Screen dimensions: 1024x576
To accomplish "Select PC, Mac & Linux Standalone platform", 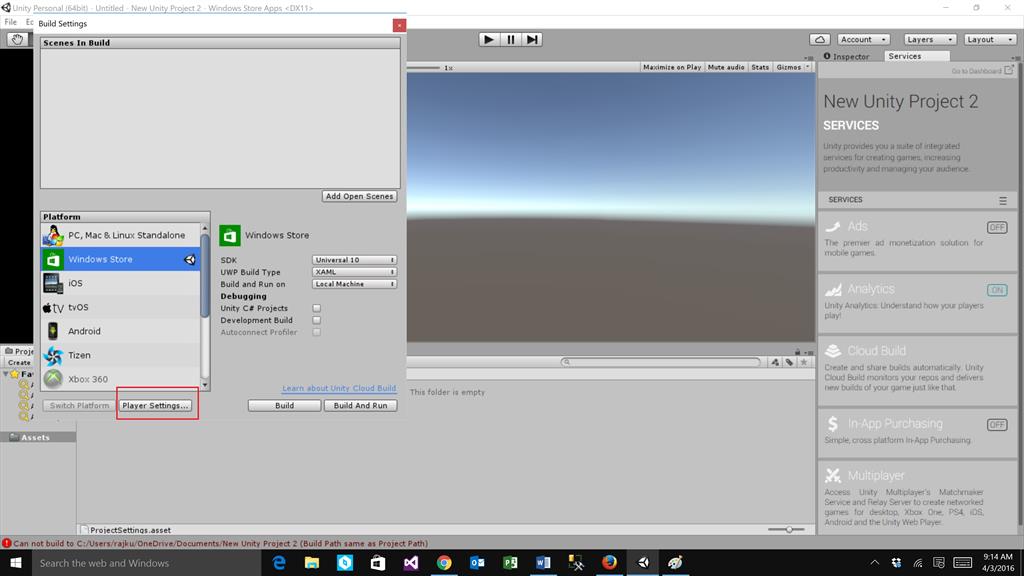I will tap(121, 235).
